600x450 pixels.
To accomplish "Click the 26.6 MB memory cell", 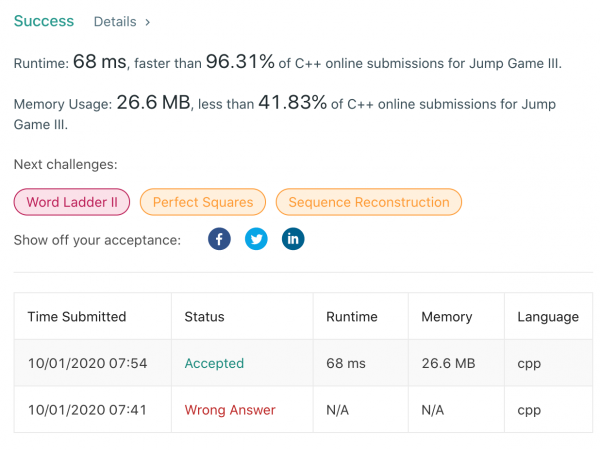I will click(x=448, y=363).
